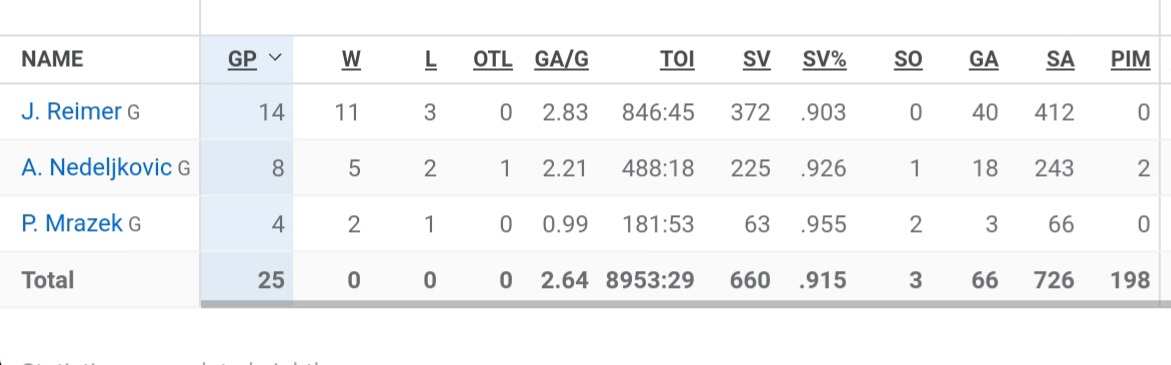Sort by GA column header
The width and height of the screenshot is (1171, 365).
pos(984,59)
